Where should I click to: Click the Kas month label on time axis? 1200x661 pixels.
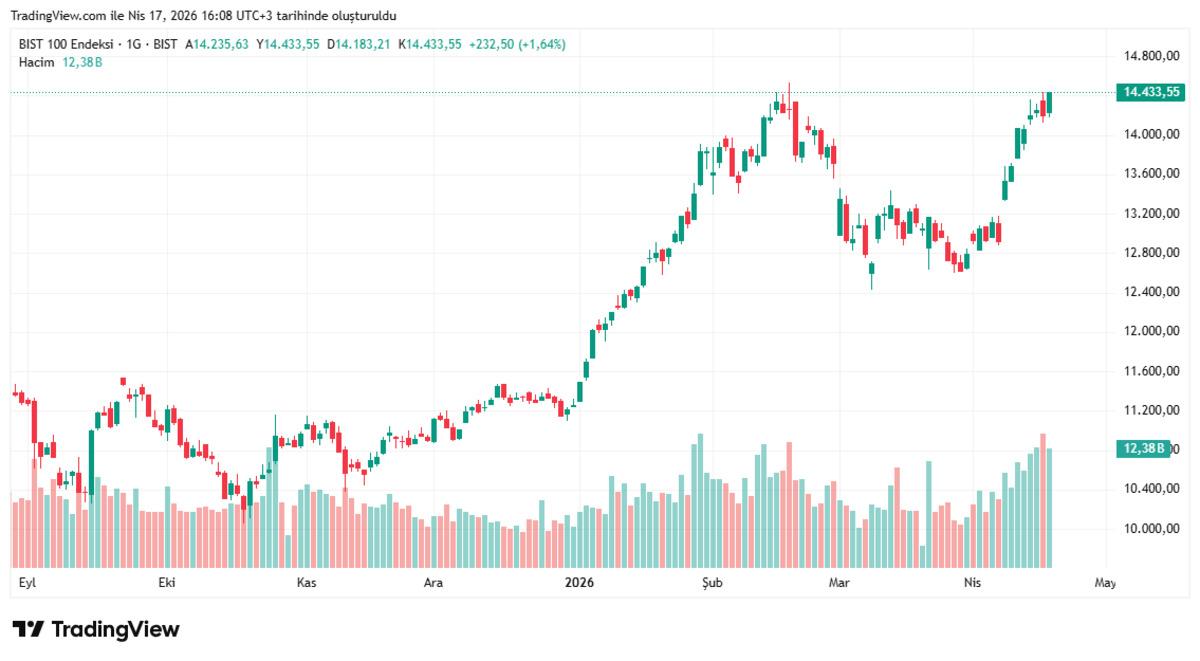coord(306,582)
